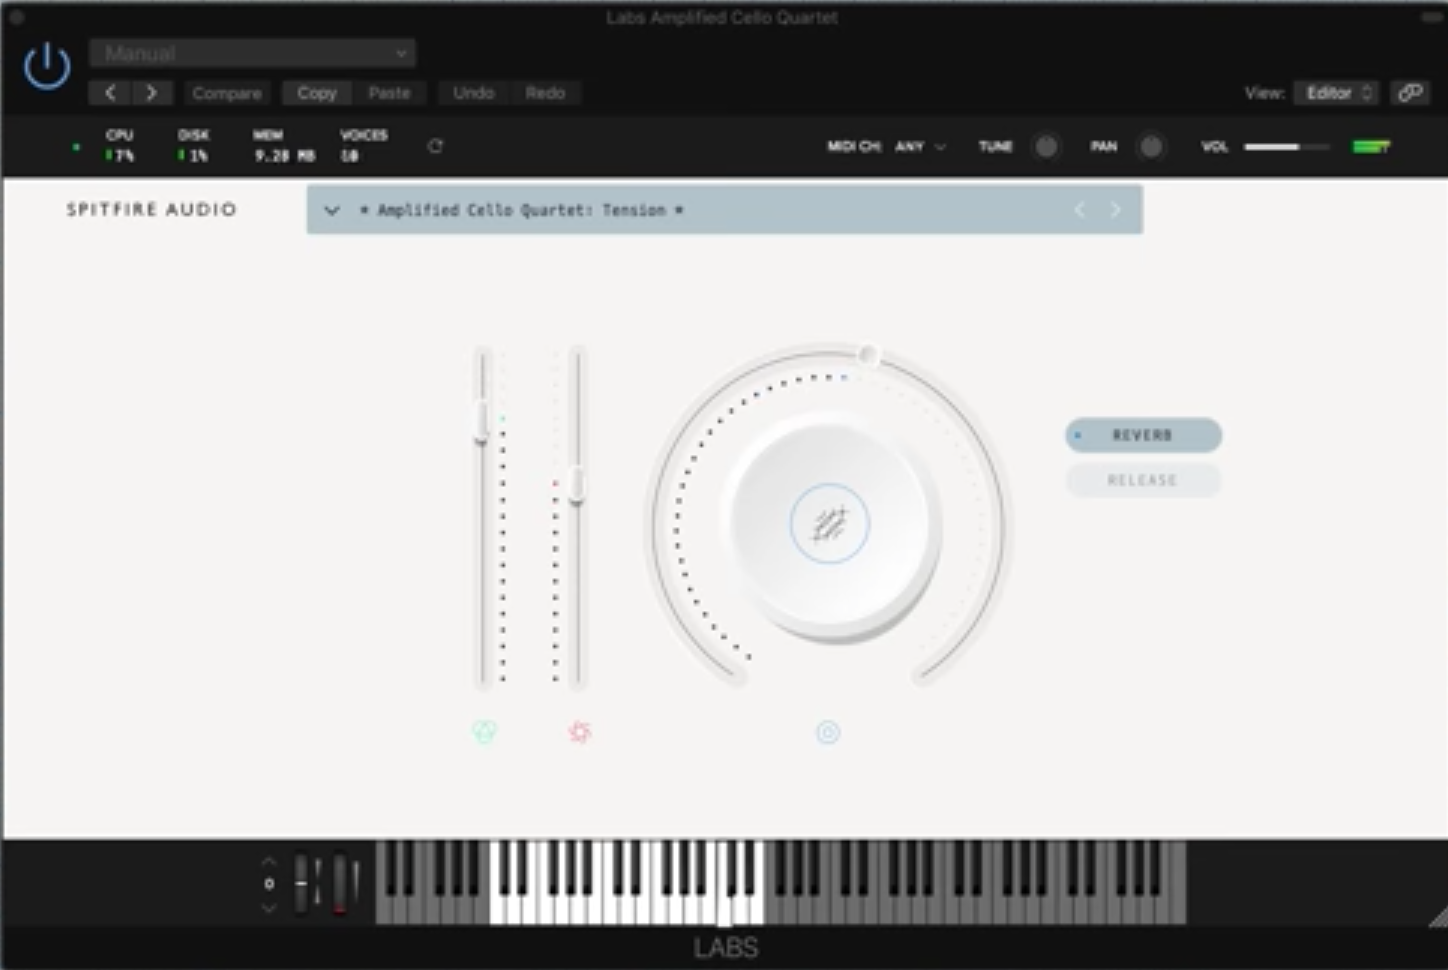Click the Amplified Cello Quartet: Tension preset name
1448x970 pixels.
click(x=521, y=210)
